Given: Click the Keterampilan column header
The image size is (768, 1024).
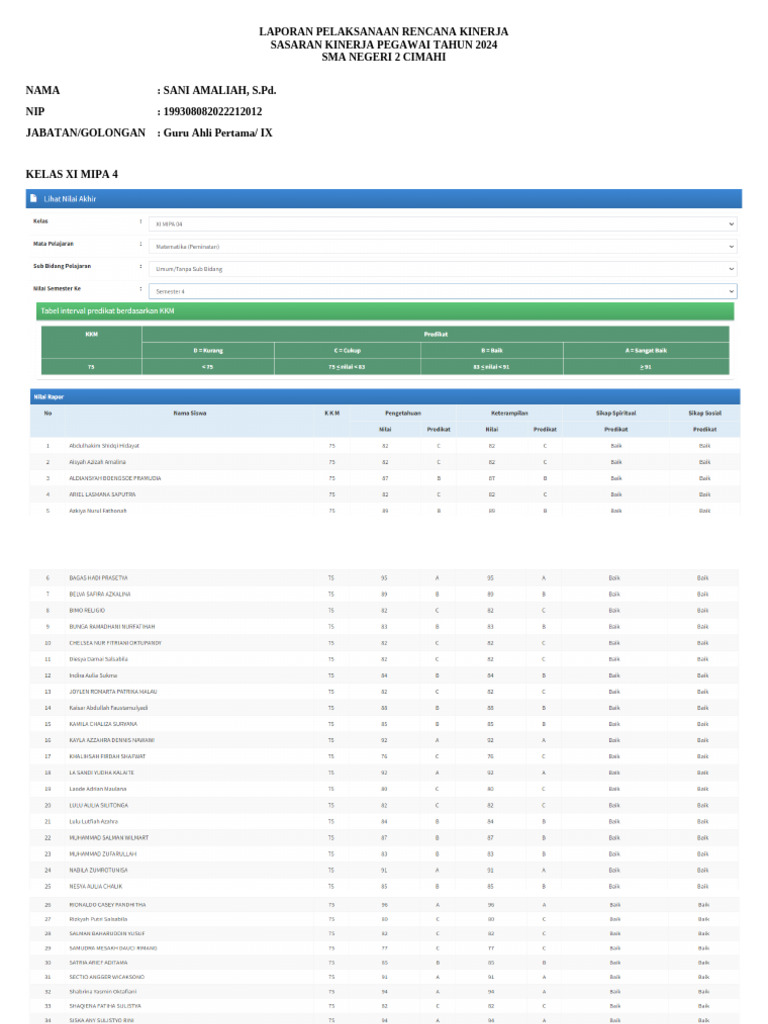Looking at the screenshot, I should coord(509,412).
